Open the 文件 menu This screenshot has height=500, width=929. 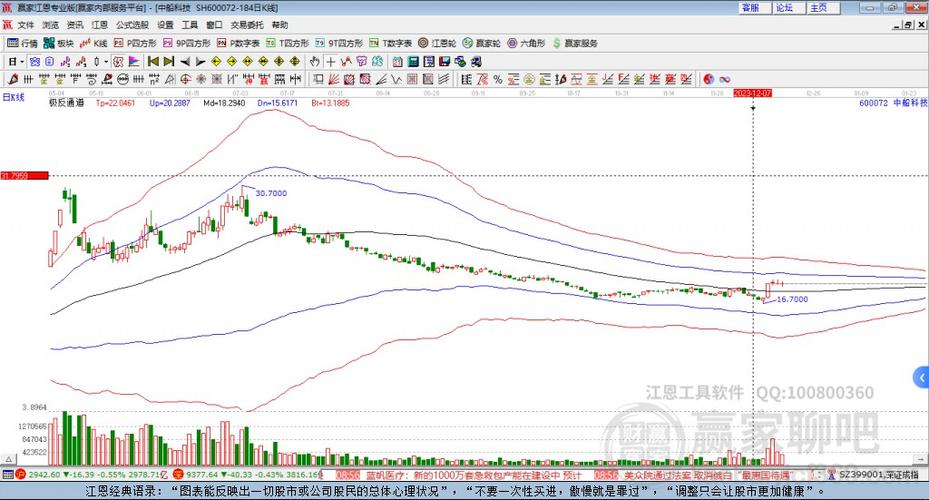pos(25,25)
